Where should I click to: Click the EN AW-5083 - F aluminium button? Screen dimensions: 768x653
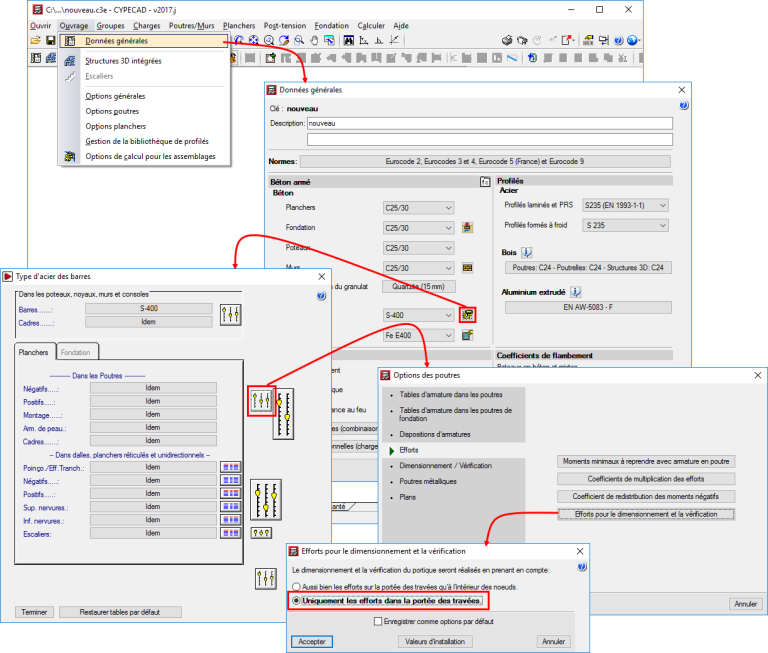[x=588, y=307]
